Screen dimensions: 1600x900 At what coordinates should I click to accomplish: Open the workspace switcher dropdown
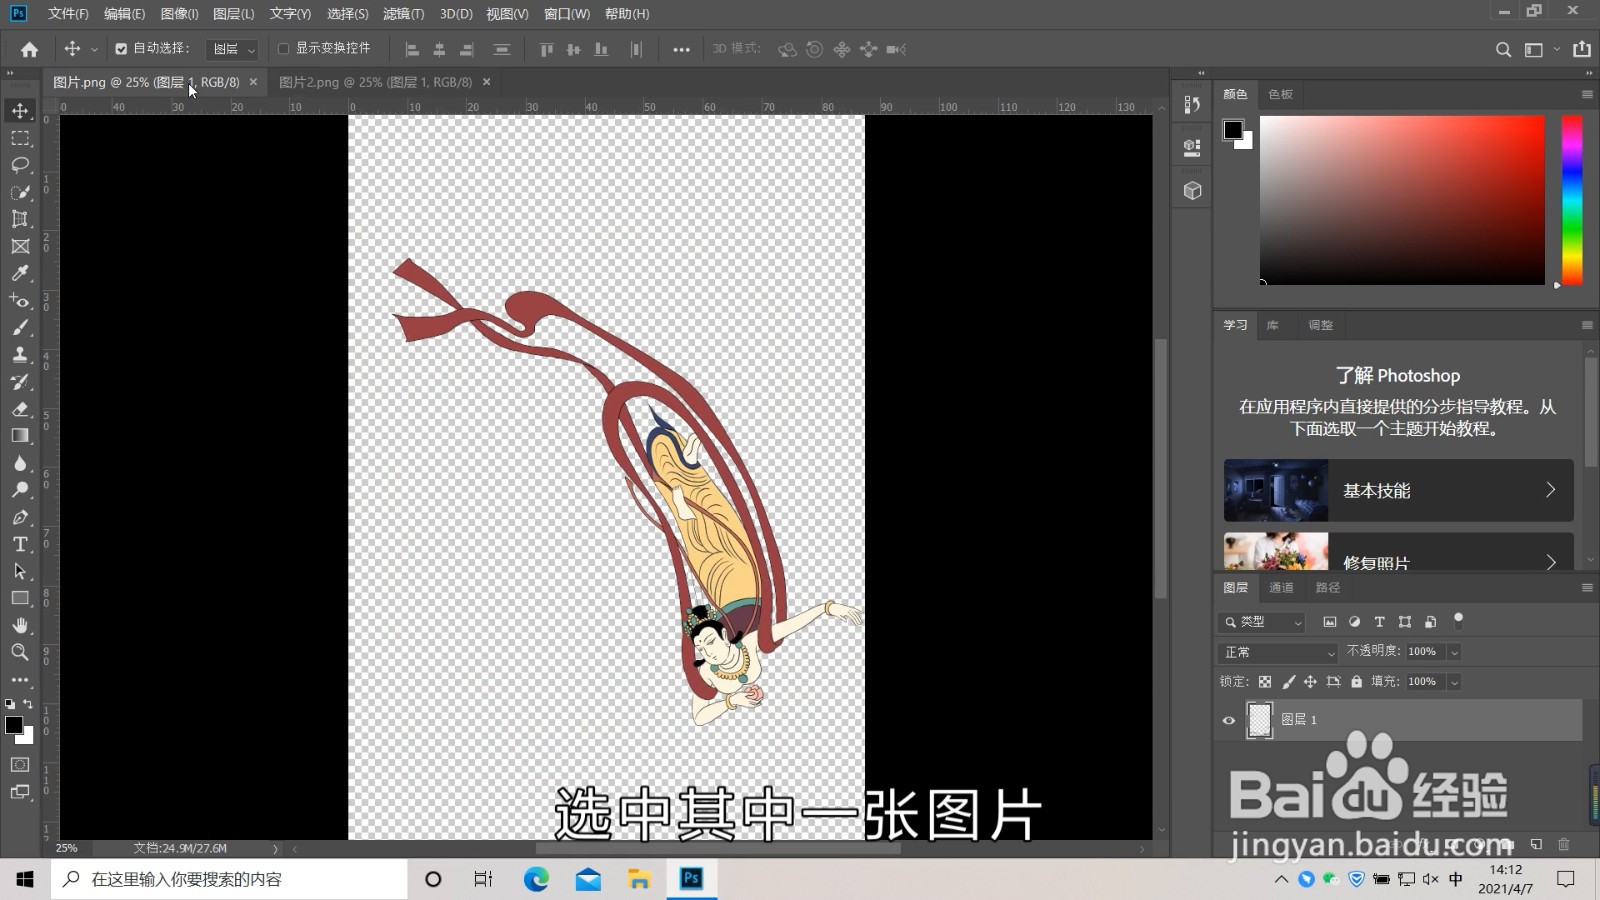coord(1541,49)
